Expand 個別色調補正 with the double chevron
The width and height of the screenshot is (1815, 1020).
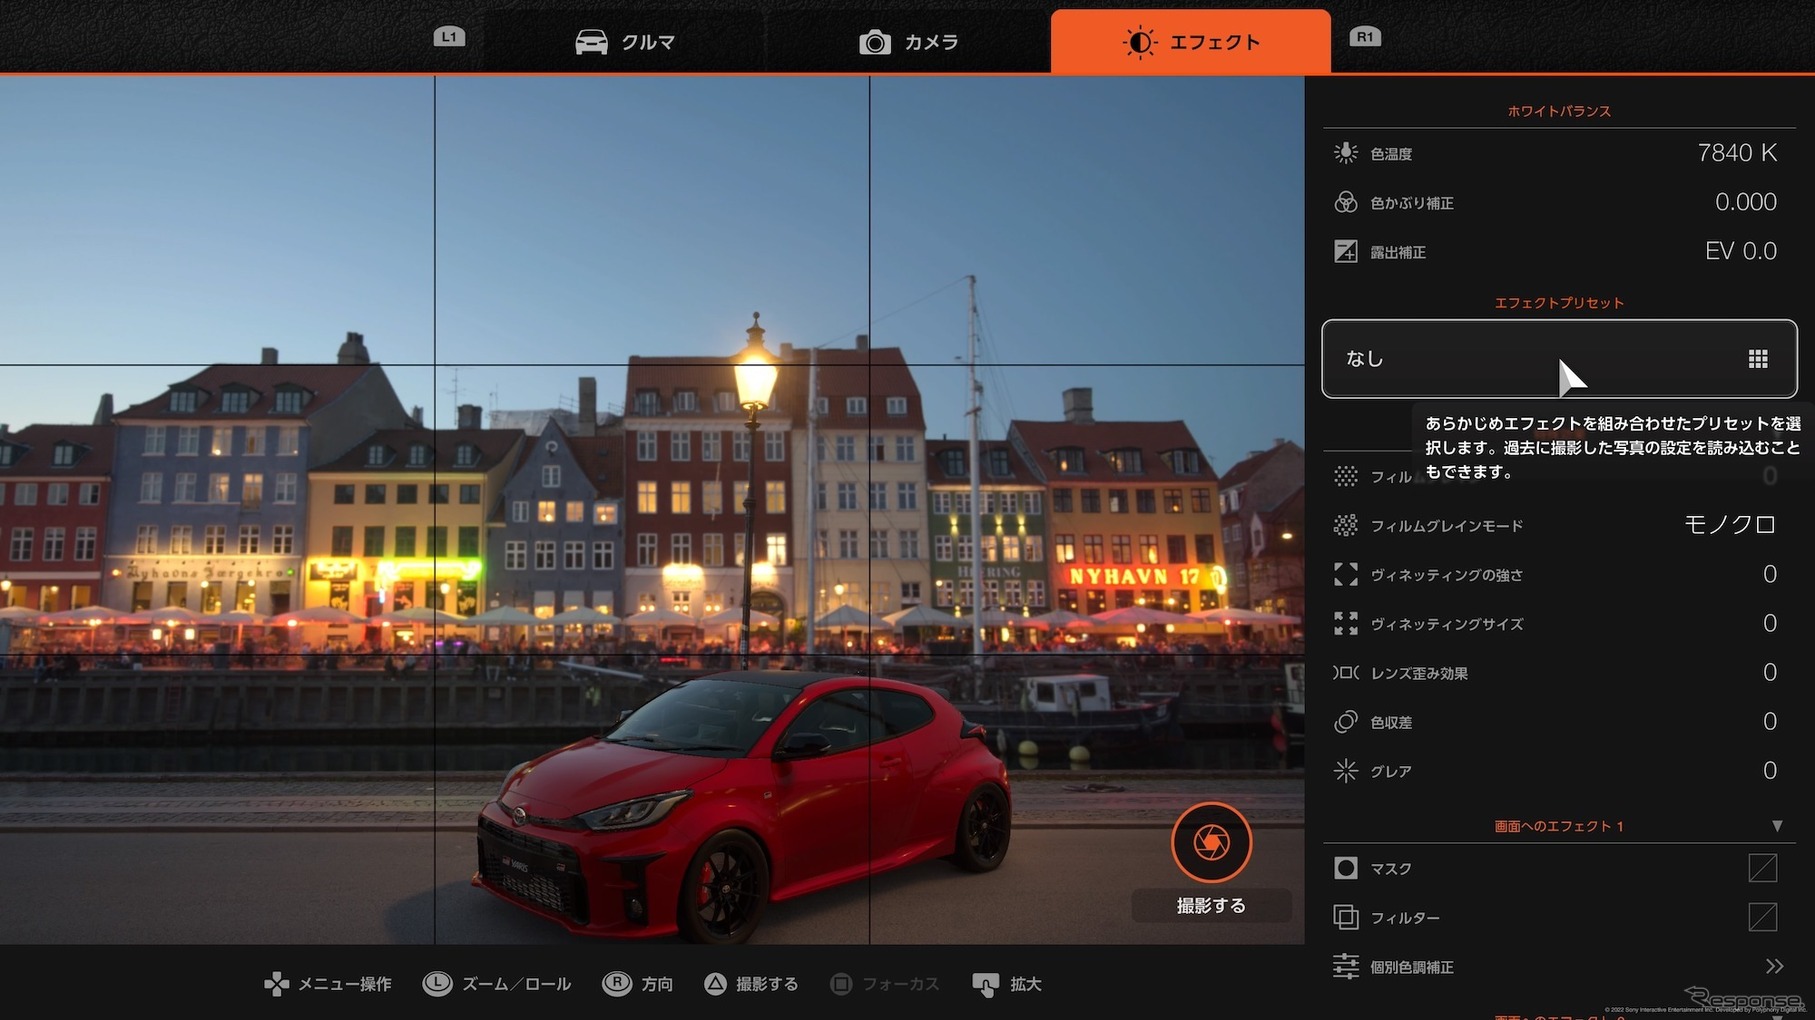click(x=1774, y=966)
